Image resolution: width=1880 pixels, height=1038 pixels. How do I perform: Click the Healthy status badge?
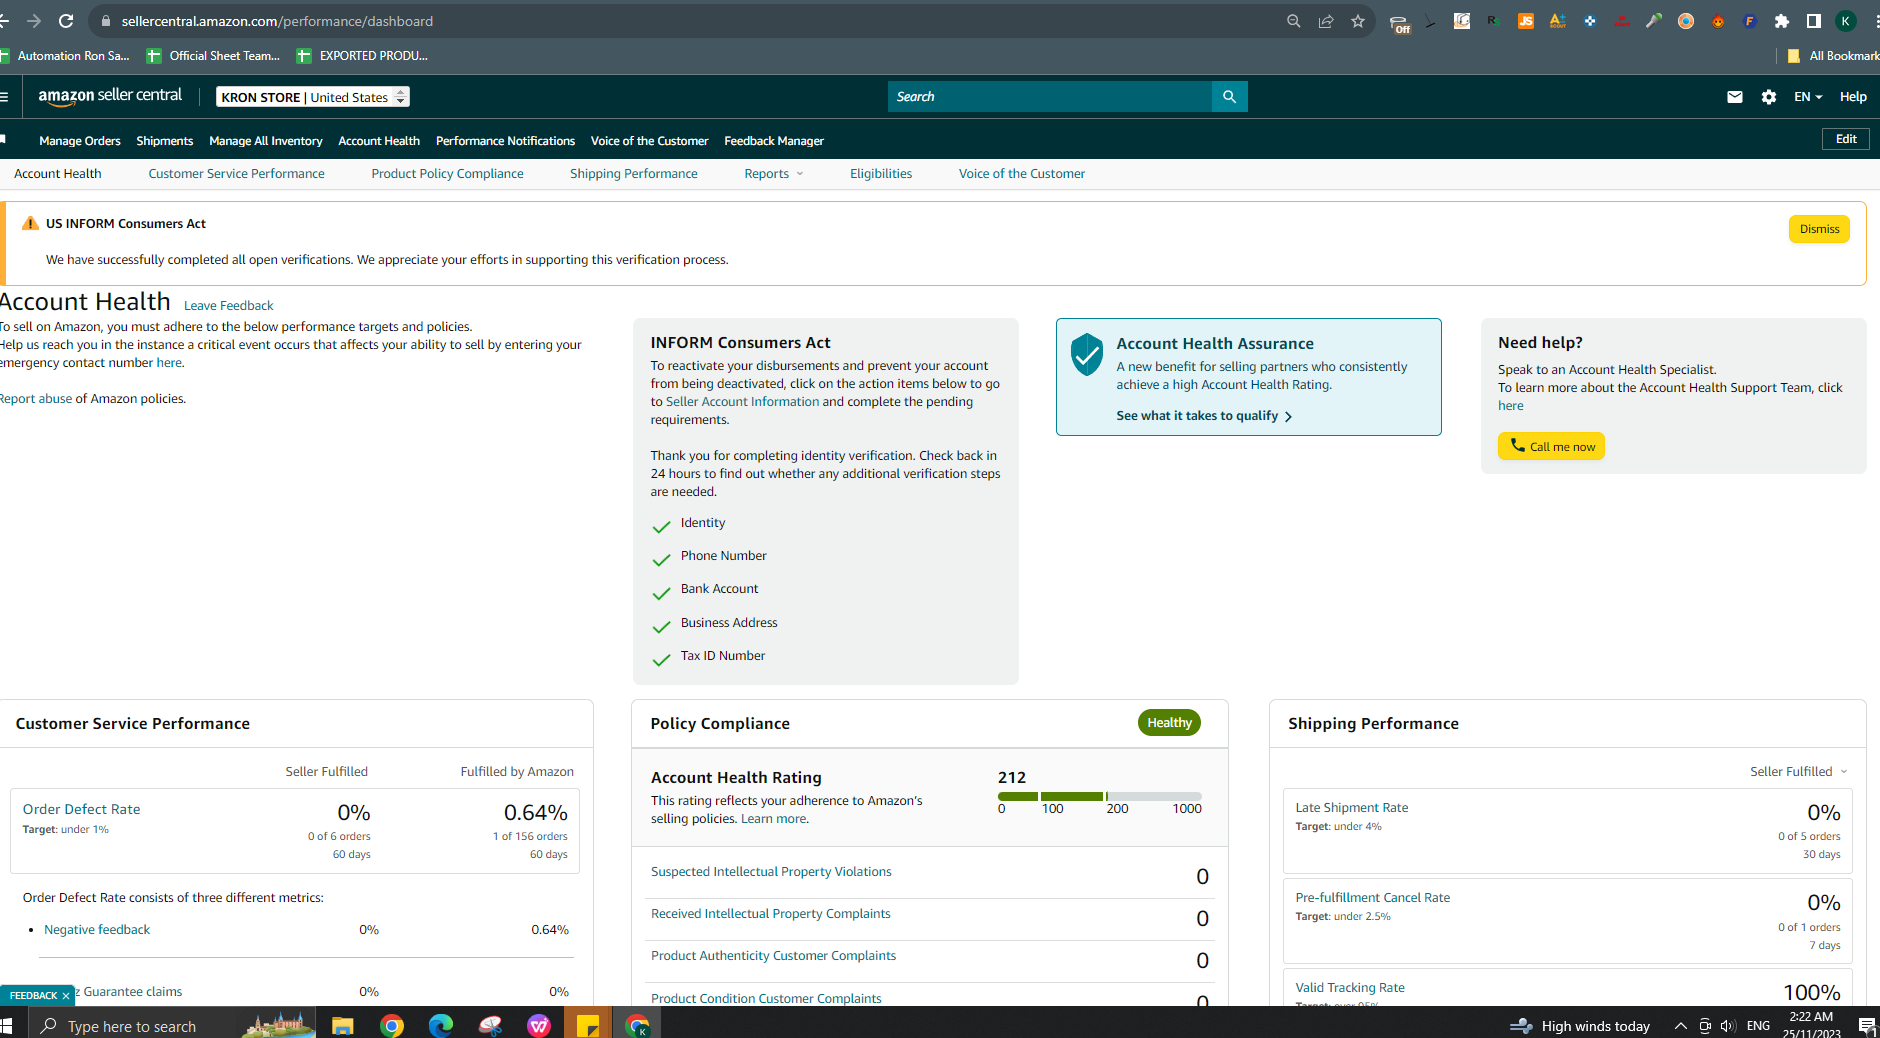[1169, 723]
